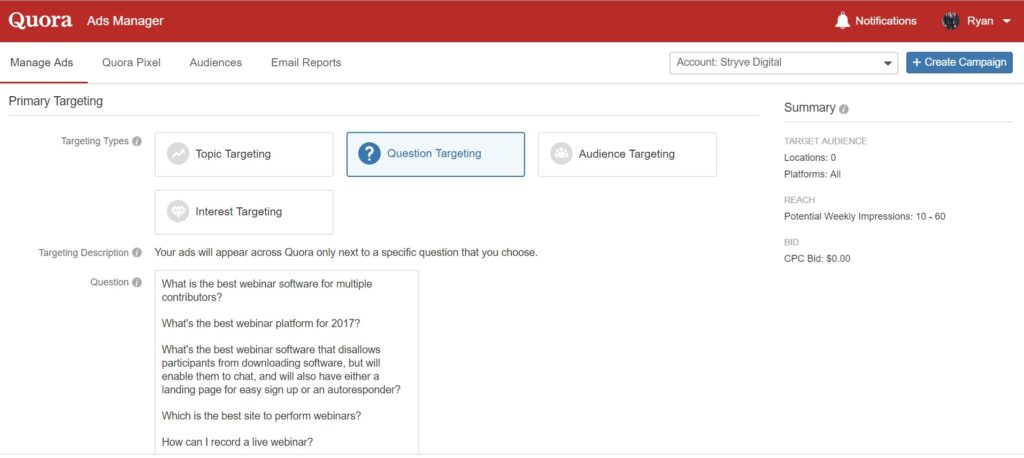Click the "How can I record a live webinar?" line
Screen dimensions: 1024x458
coord(237,442)
